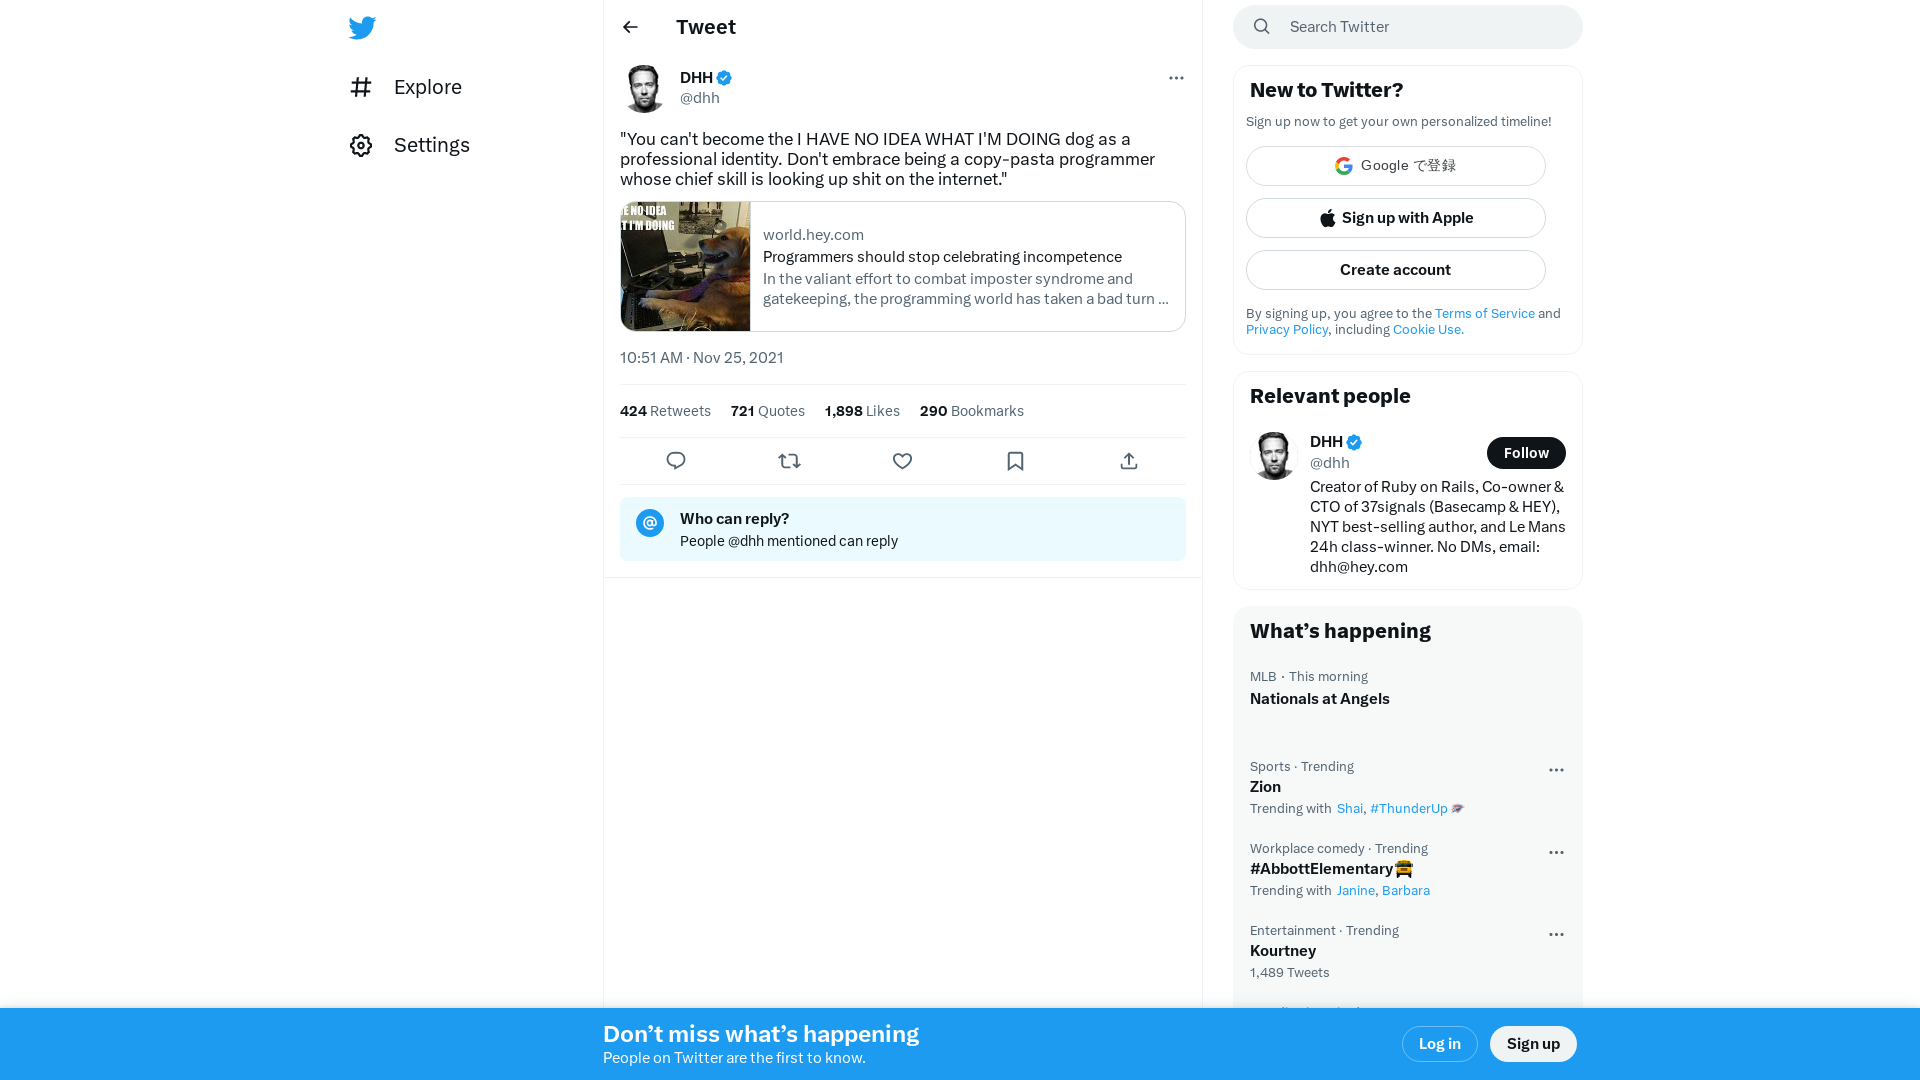Open the tweet's more options menu

click(x=1176, y=78)
